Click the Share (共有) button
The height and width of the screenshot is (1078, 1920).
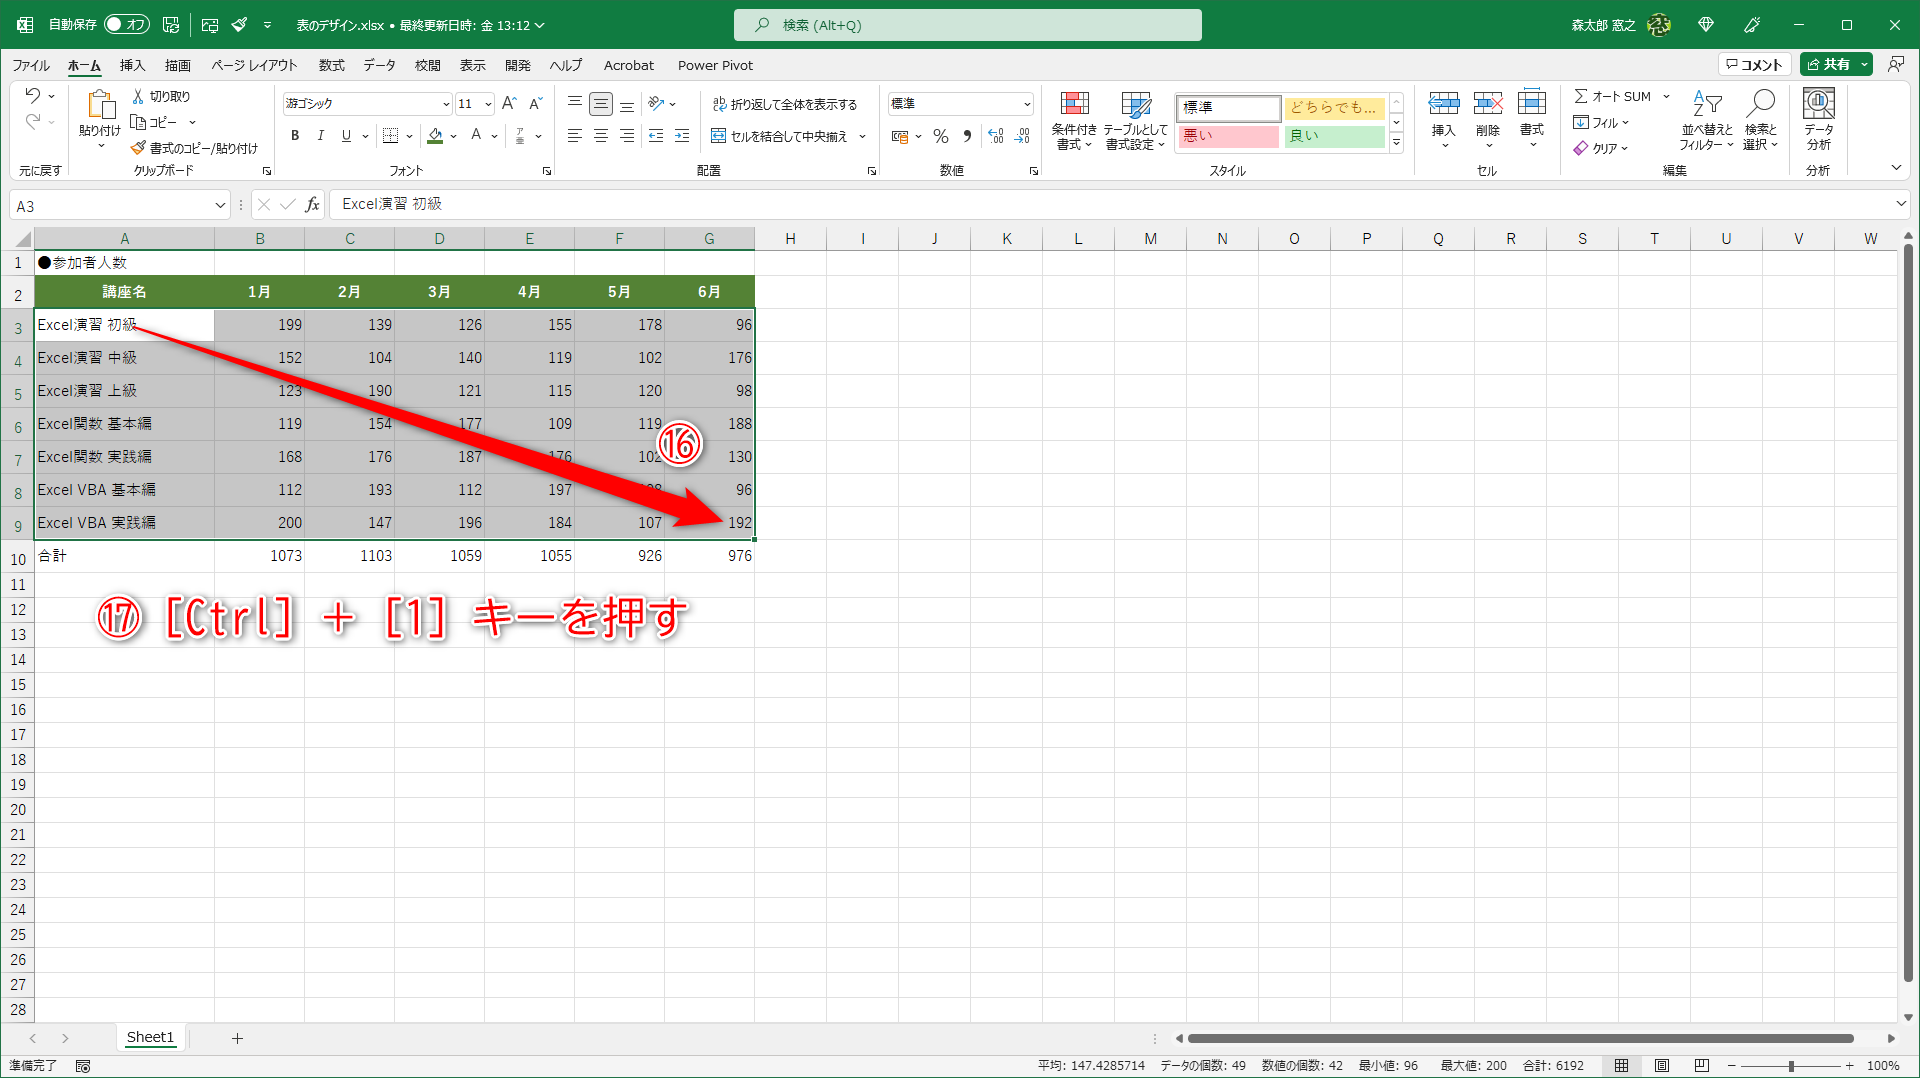[1828, 64]
